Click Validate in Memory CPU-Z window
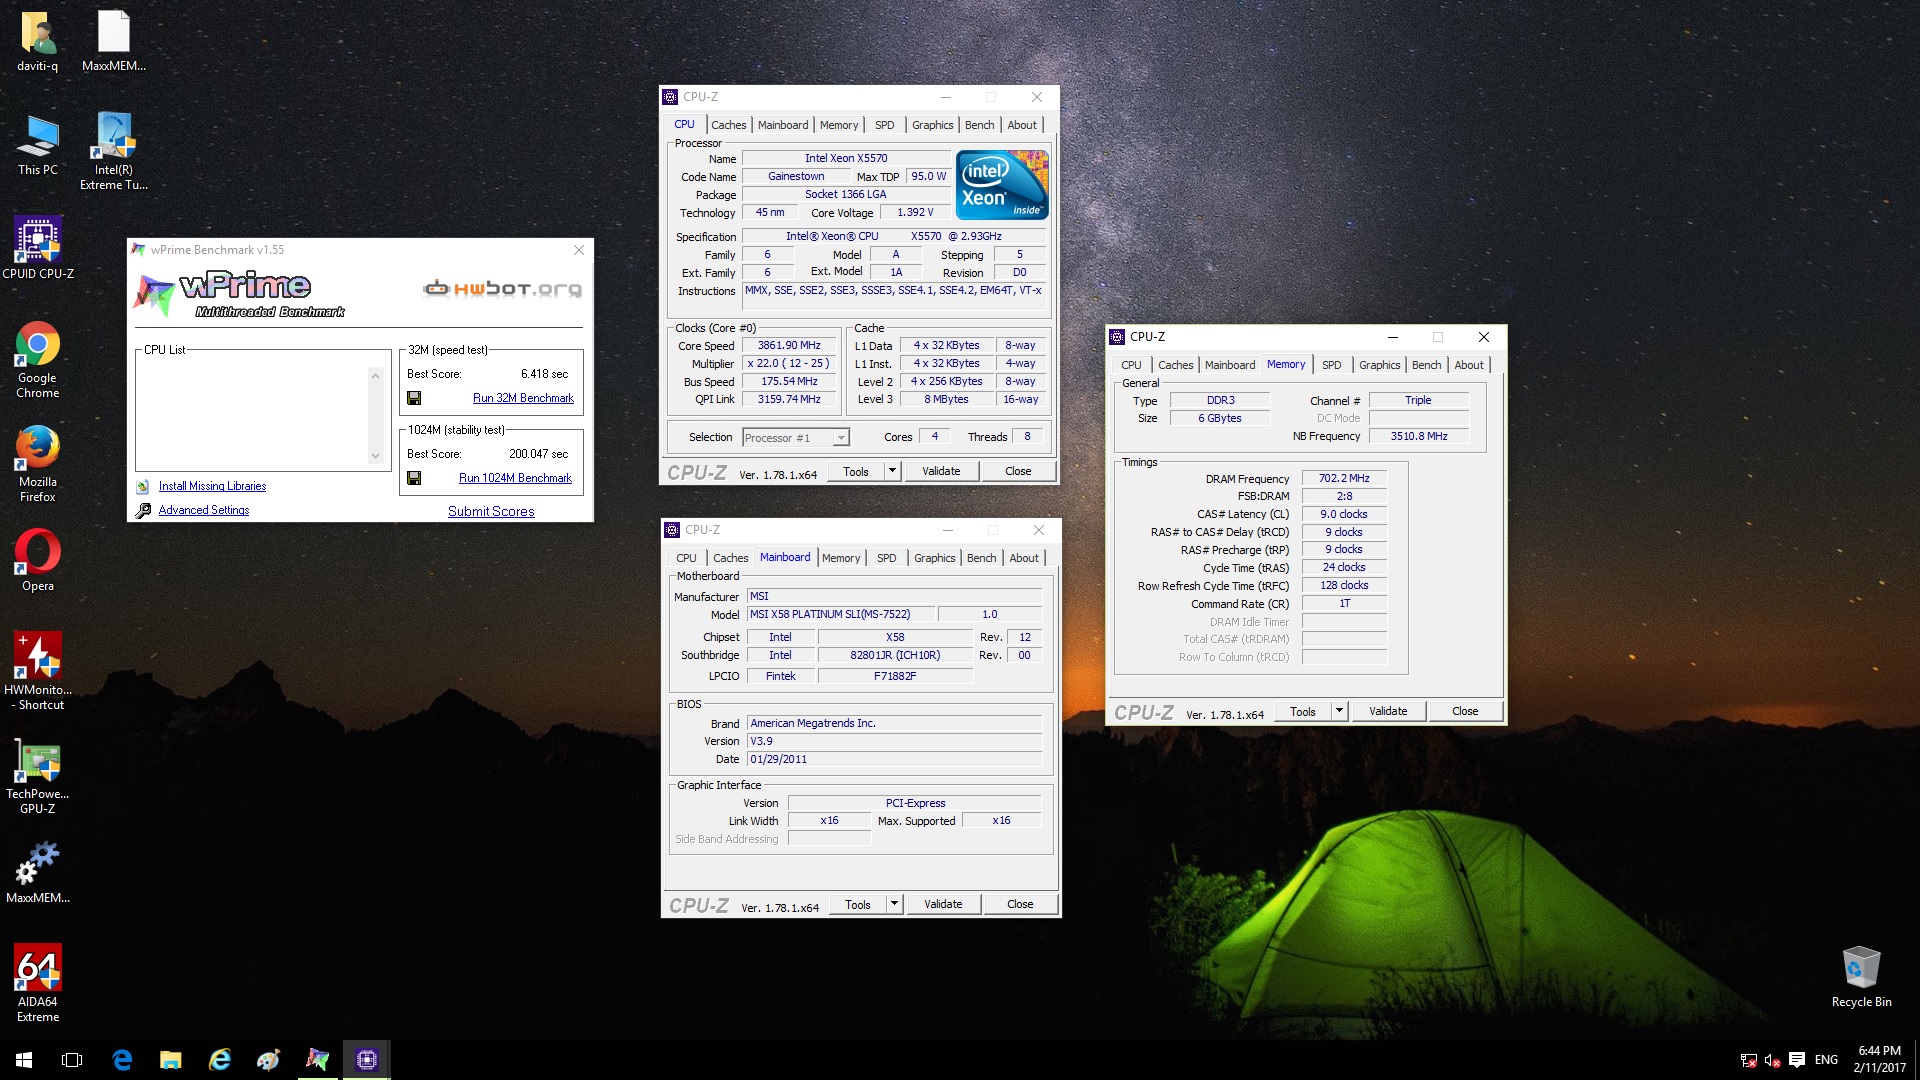 point(1388,711)
